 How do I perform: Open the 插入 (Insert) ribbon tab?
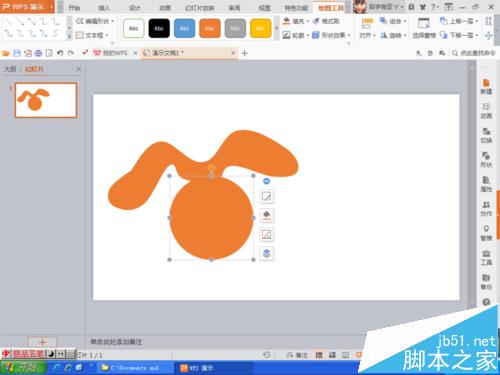[104, 8]
